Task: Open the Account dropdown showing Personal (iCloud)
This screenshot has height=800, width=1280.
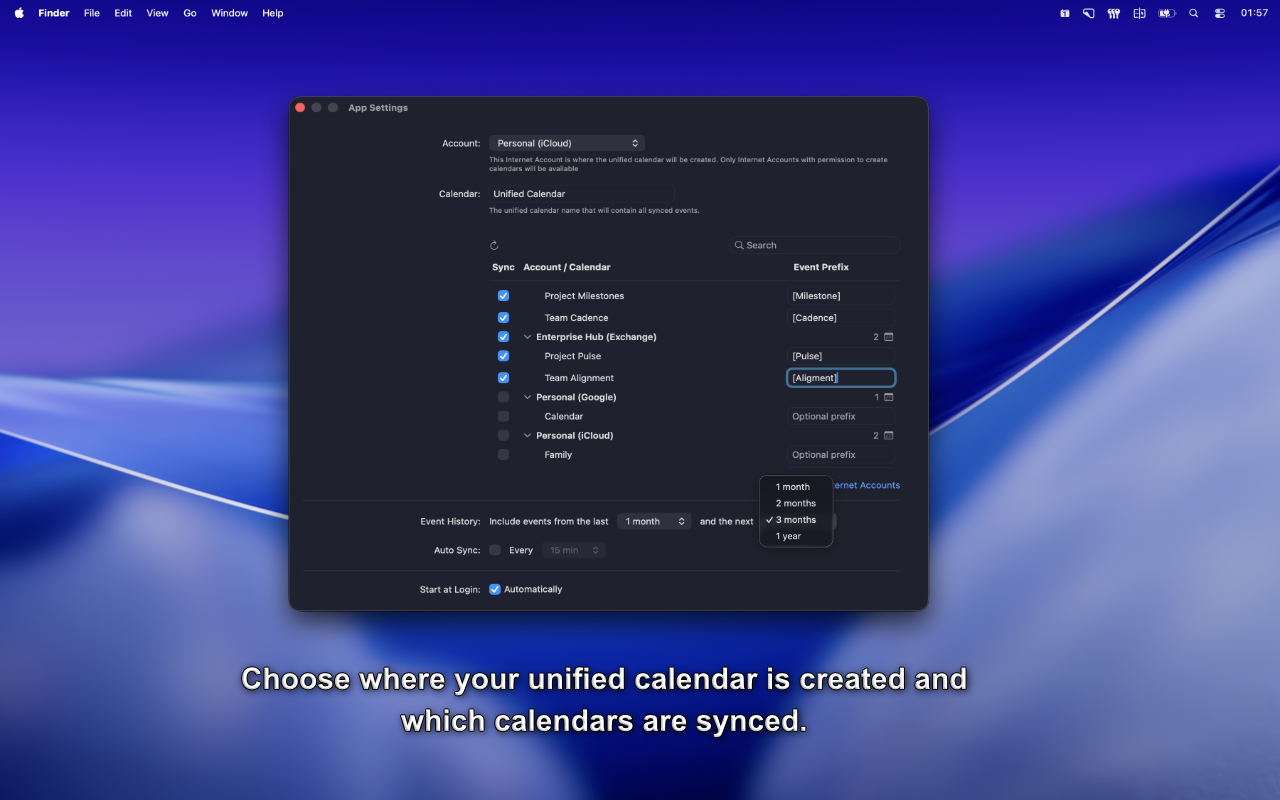Action: coord(567,142)
